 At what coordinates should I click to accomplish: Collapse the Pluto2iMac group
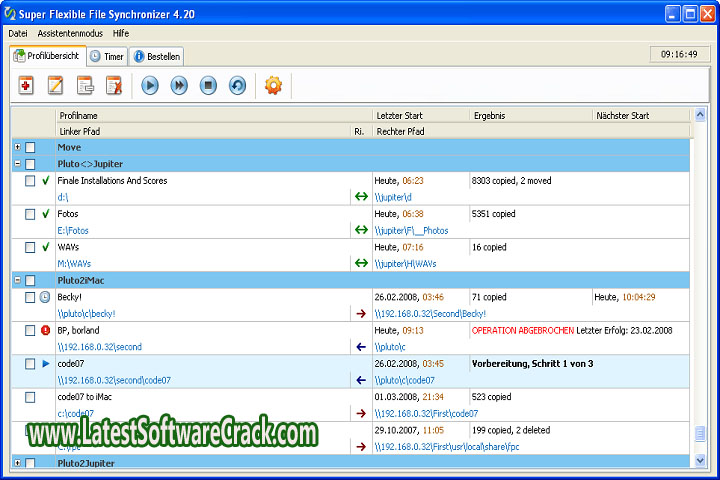(17, 280)
